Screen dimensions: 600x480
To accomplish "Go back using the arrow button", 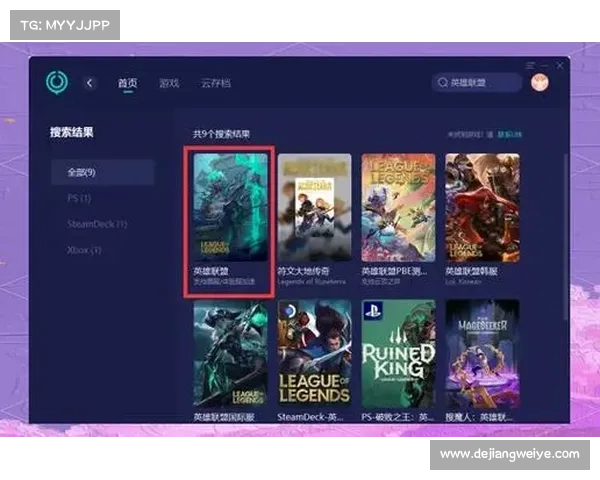I will (x=90, y=83).
